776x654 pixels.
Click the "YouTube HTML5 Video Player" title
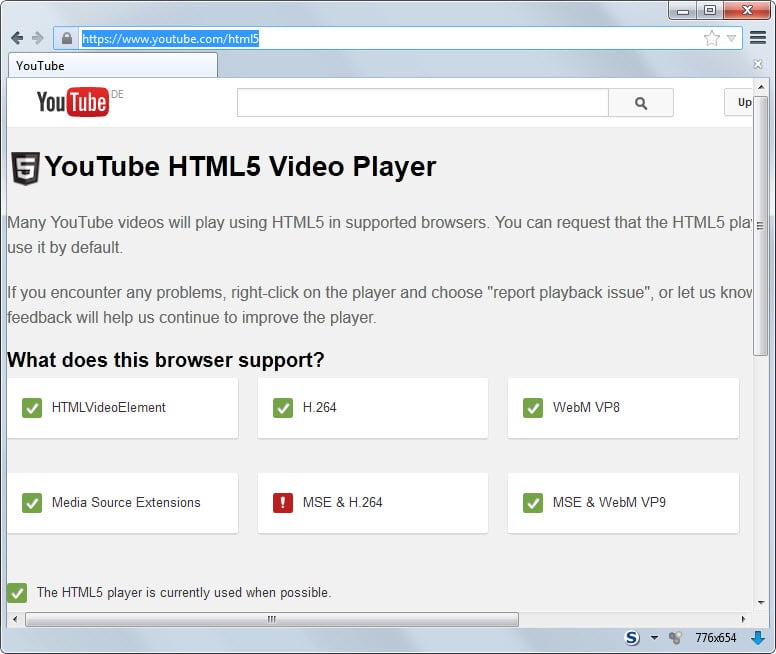(x=241, y=166)
